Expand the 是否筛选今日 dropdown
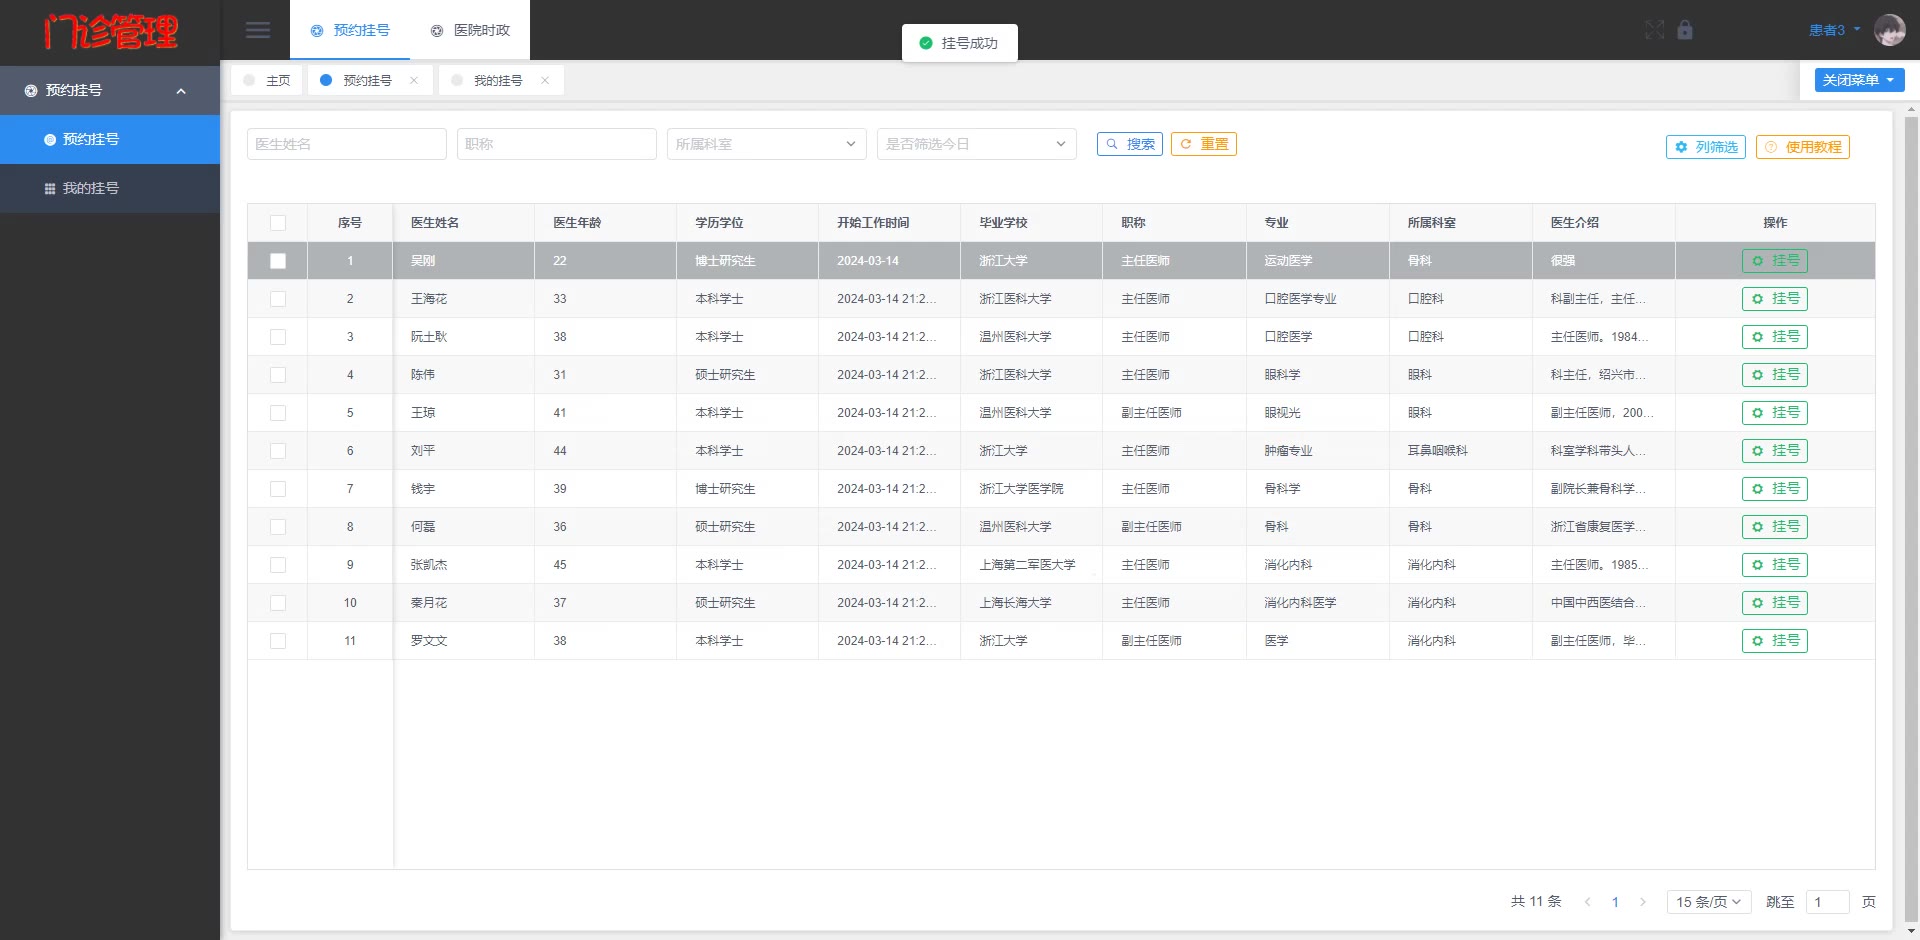 pos(976,144)
